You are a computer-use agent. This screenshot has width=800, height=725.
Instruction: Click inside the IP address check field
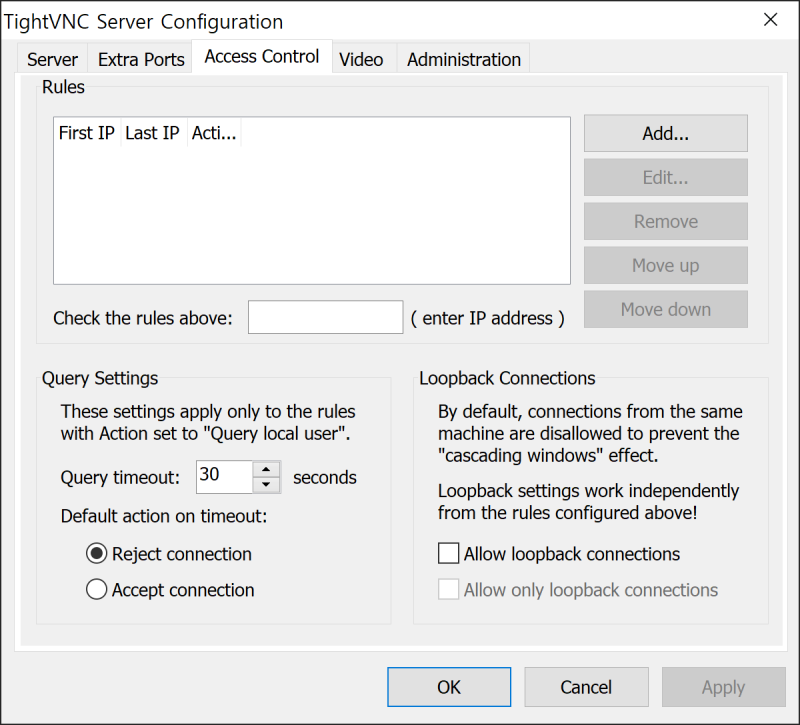tap(324, 317)
